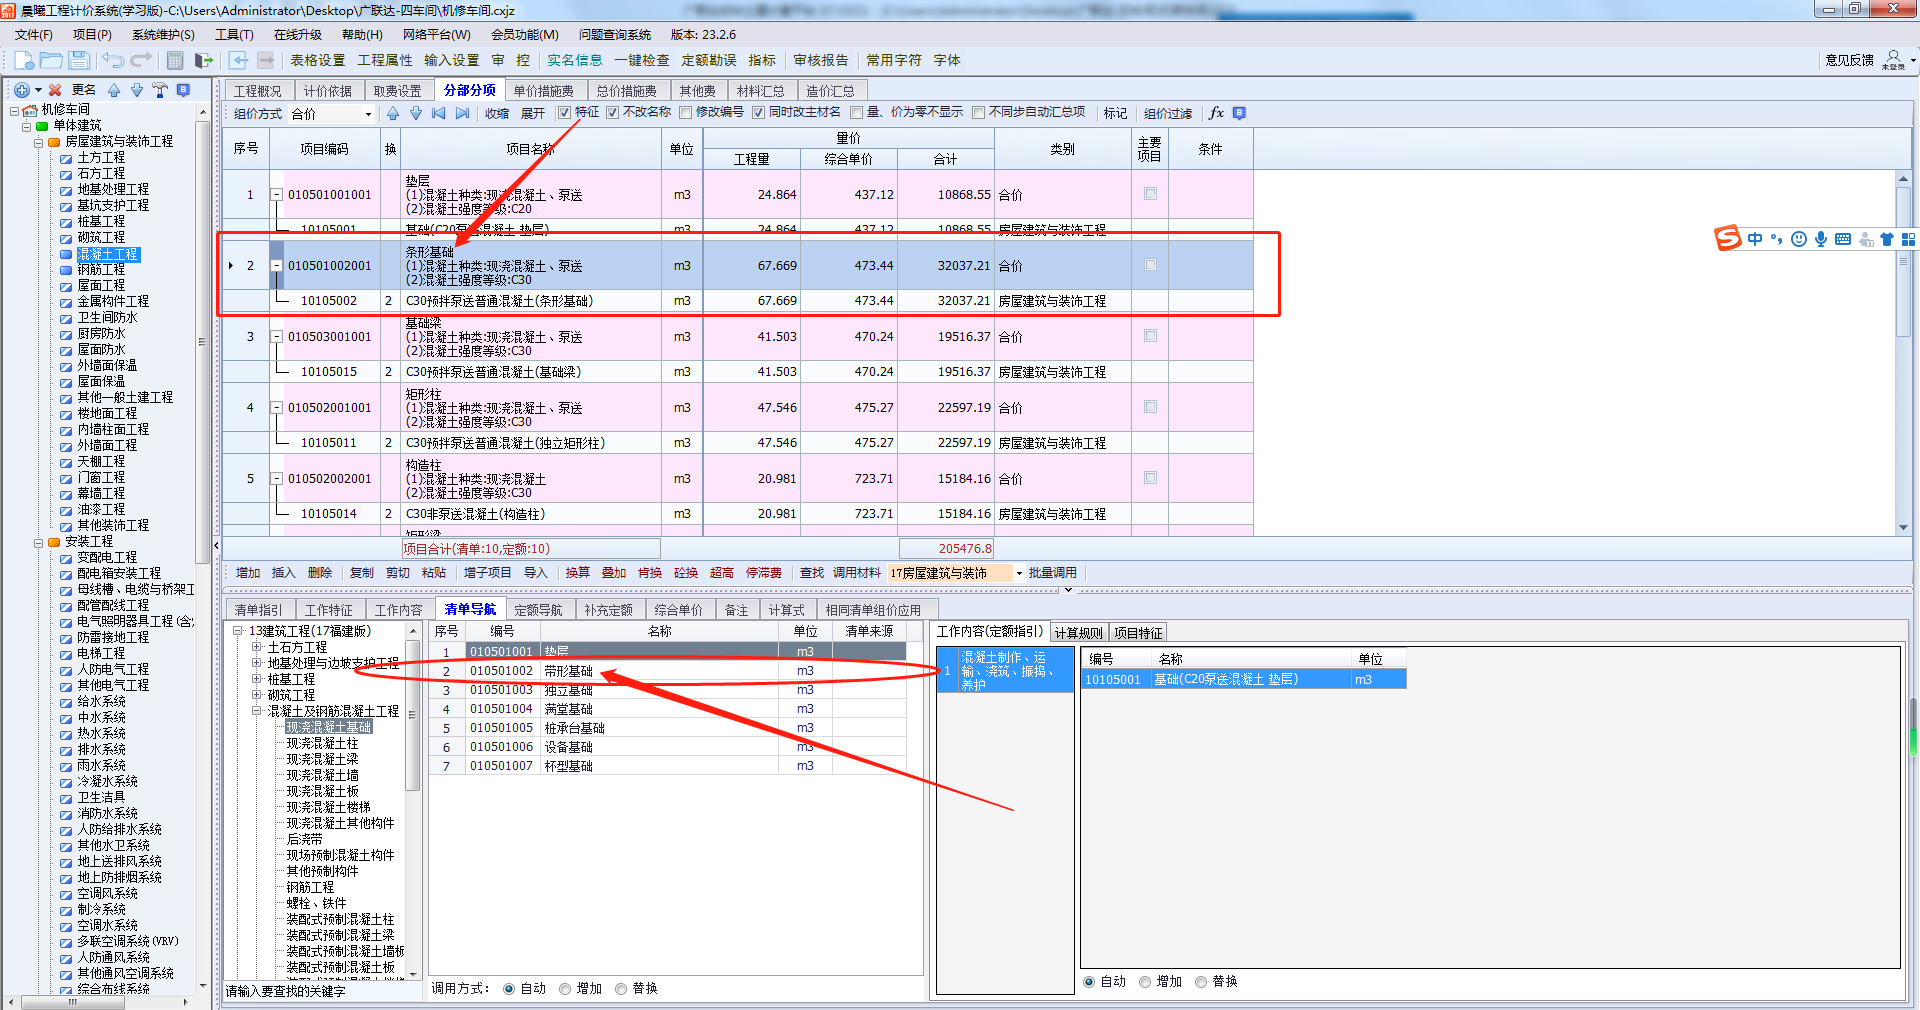Check 主要项目 box for row 010501001001

tap(1150, 194)
